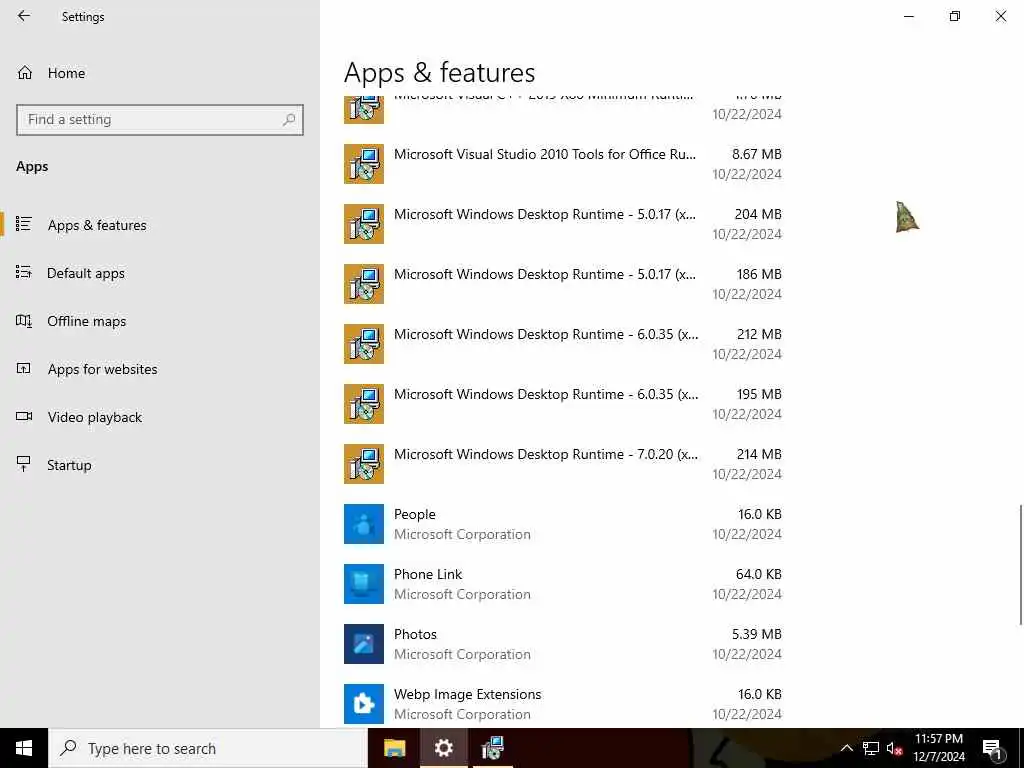
Task: Click the installer icon for Visual Studio 2010 Tools
Action: click(x=364, y=164)
